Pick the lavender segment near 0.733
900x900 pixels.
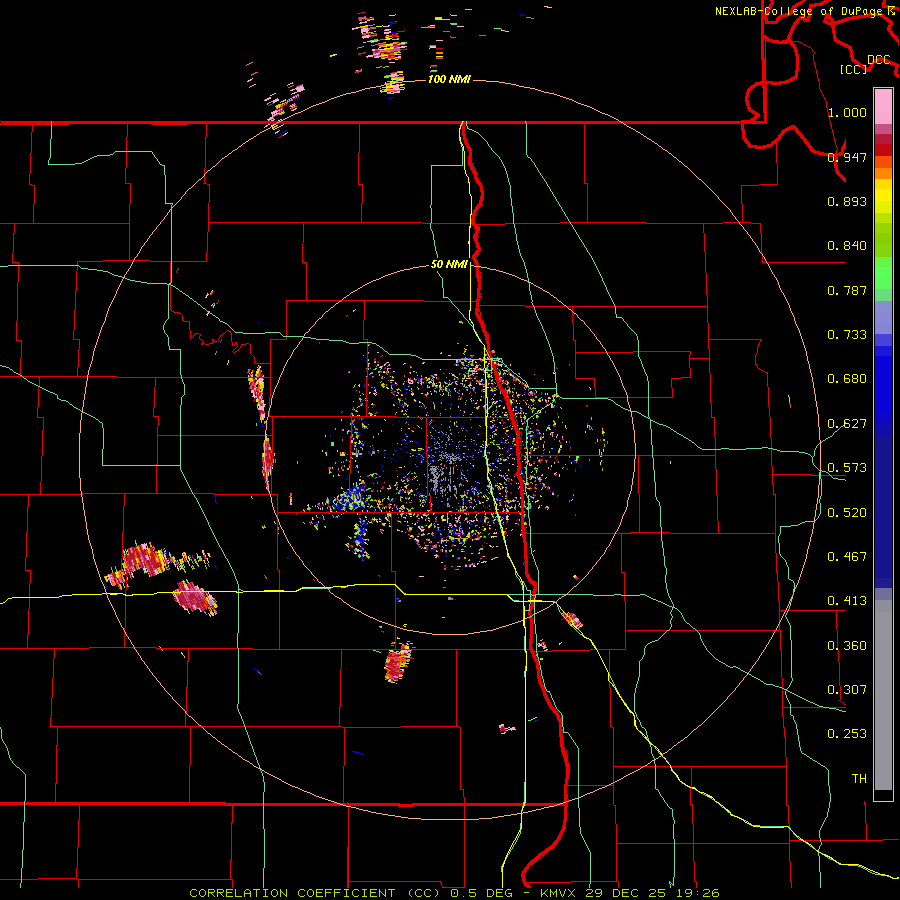point(883,318)
